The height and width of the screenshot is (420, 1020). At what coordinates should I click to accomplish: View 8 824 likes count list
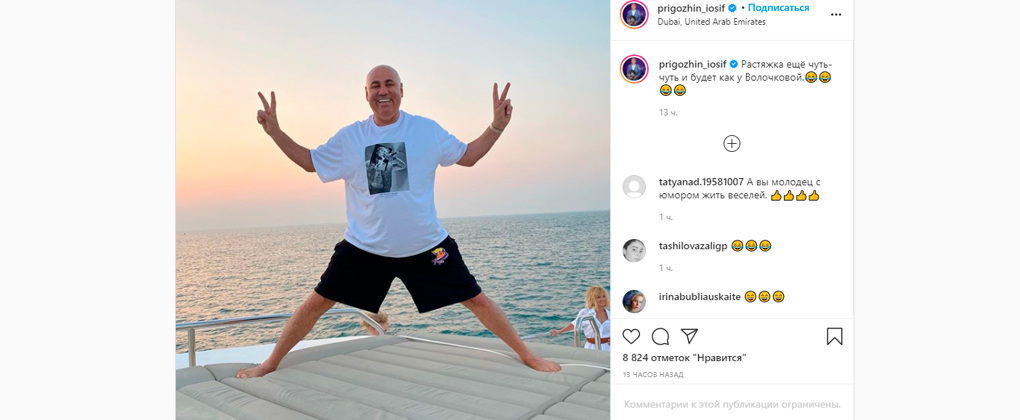[x=684, y=358]
